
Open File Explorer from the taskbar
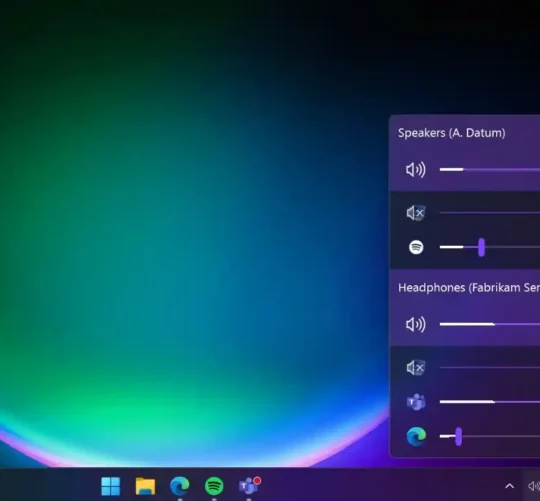click(x=145, y=486)
